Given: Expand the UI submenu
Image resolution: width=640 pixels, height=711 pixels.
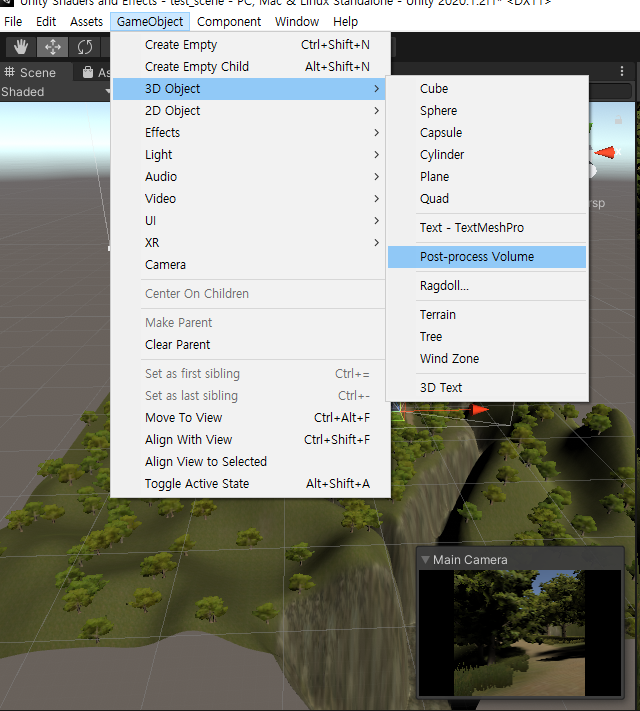Looking at the screenshot, I should [x=249, y=221].
